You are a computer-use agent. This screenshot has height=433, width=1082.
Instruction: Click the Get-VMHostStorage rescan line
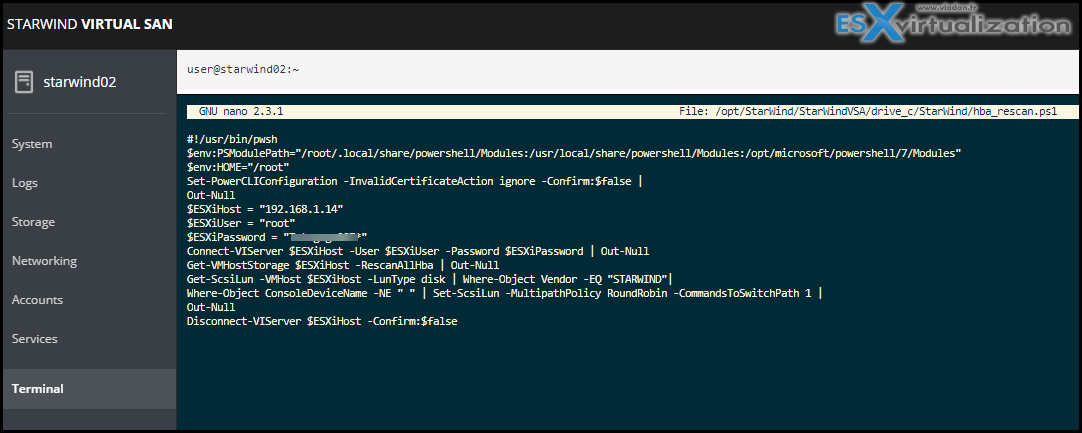(x=343, y=265)
